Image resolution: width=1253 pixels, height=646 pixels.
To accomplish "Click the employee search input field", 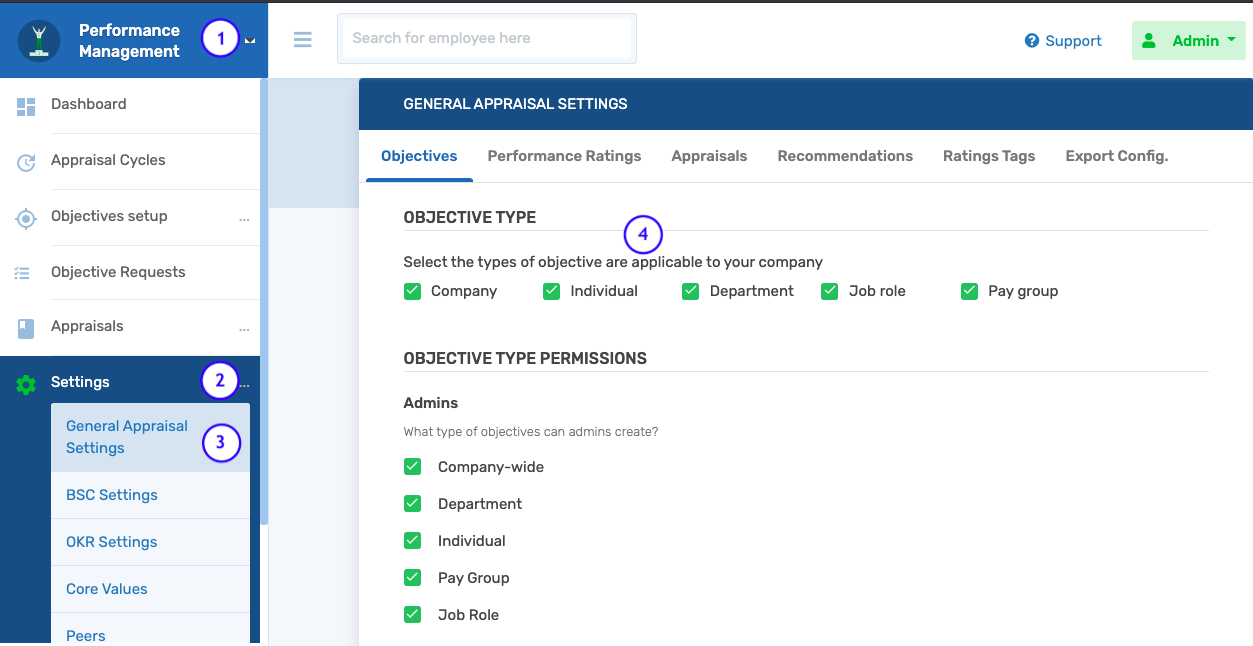I will 486,39.
